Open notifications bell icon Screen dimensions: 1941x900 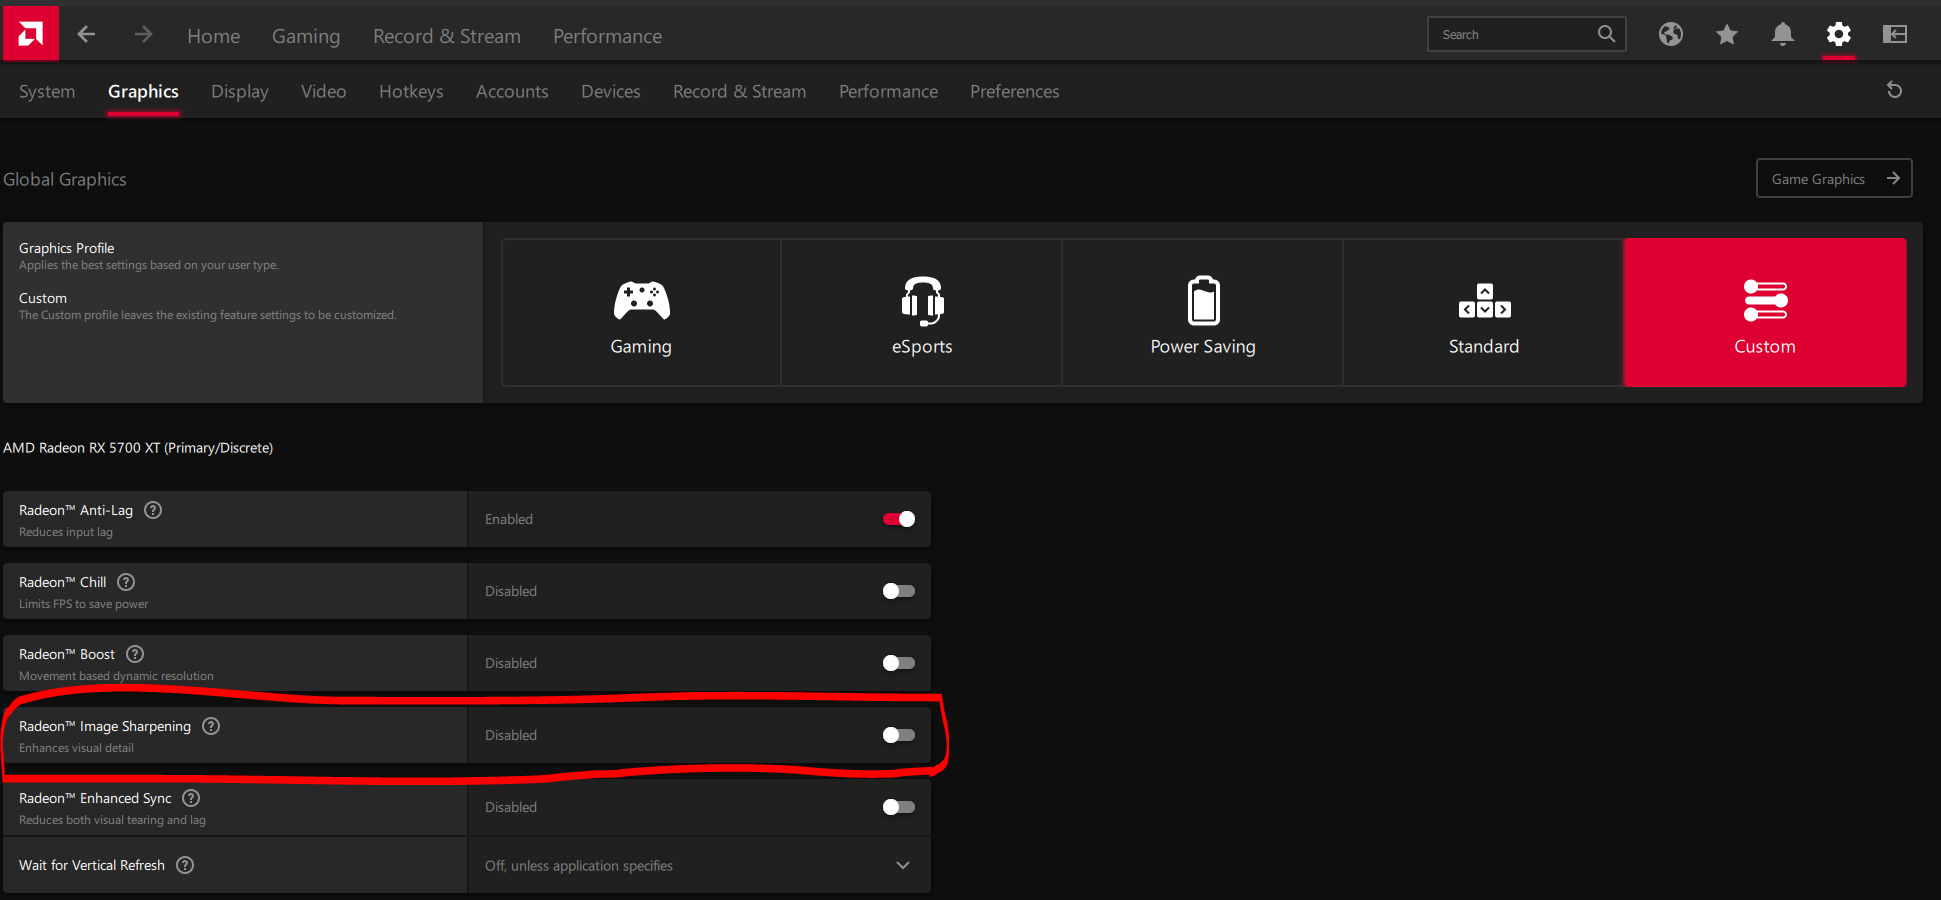(x=1783, y=34)
